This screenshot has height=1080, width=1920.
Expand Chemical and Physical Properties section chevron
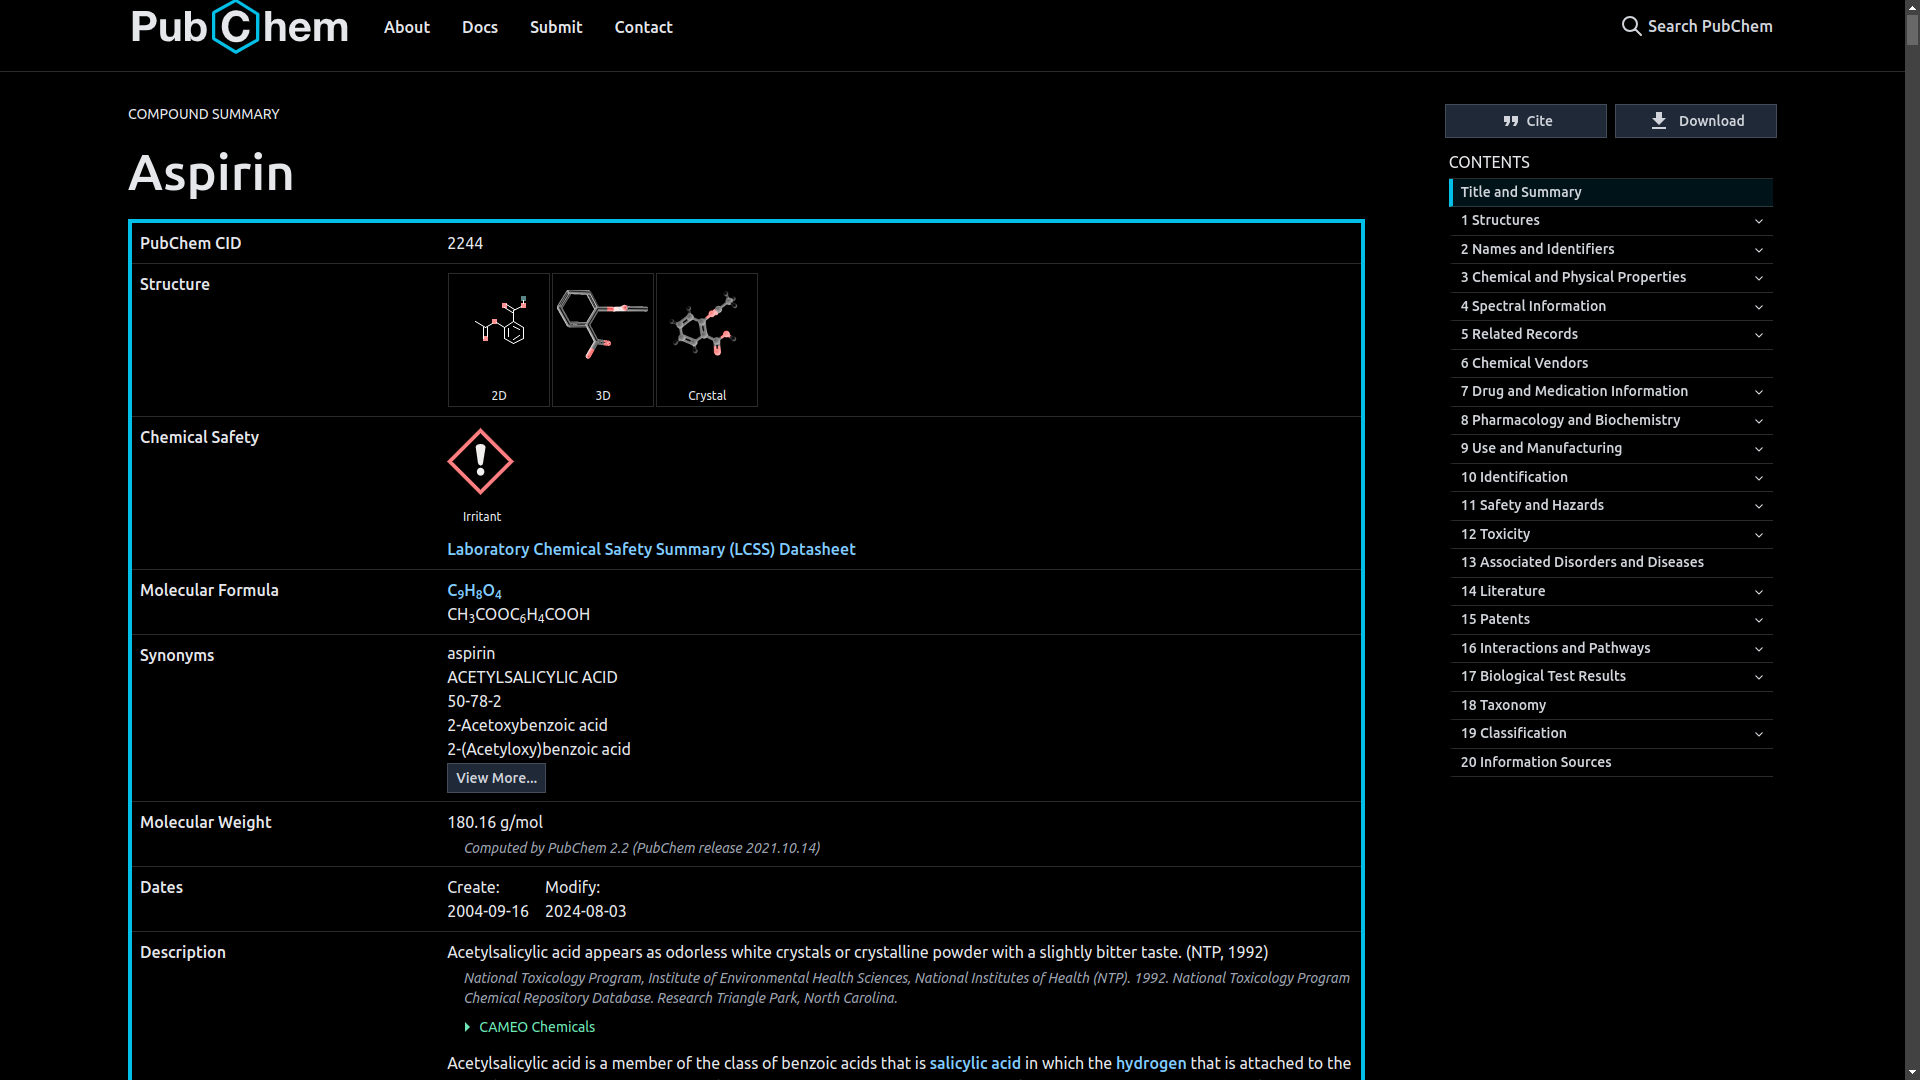(x=1758, y=278)
